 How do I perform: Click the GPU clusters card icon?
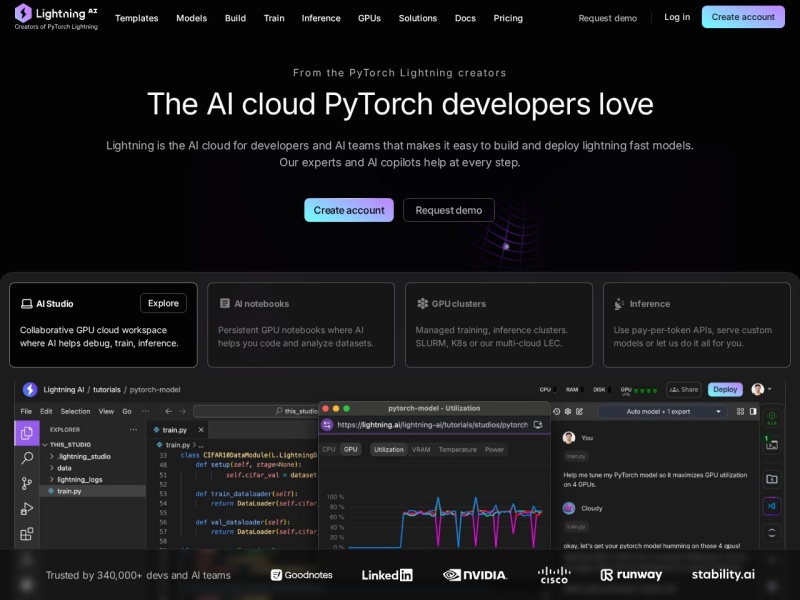pyautogui.click(x=422, y=304)
